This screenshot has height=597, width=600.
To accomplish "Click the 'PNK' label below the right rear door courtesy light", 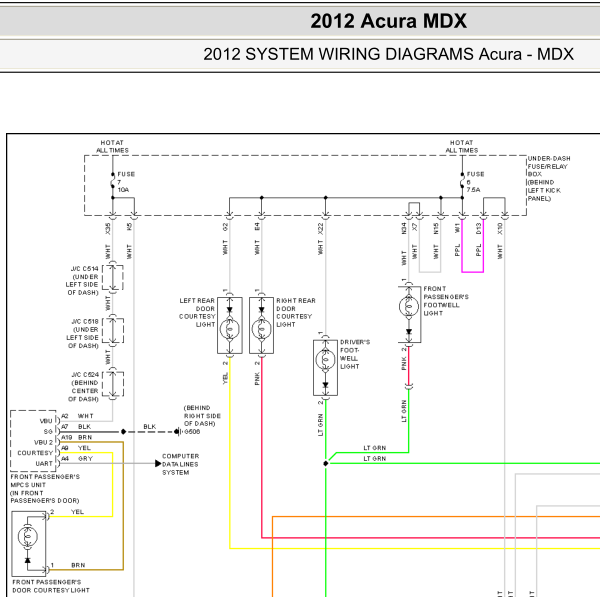I will coord(257,379).
